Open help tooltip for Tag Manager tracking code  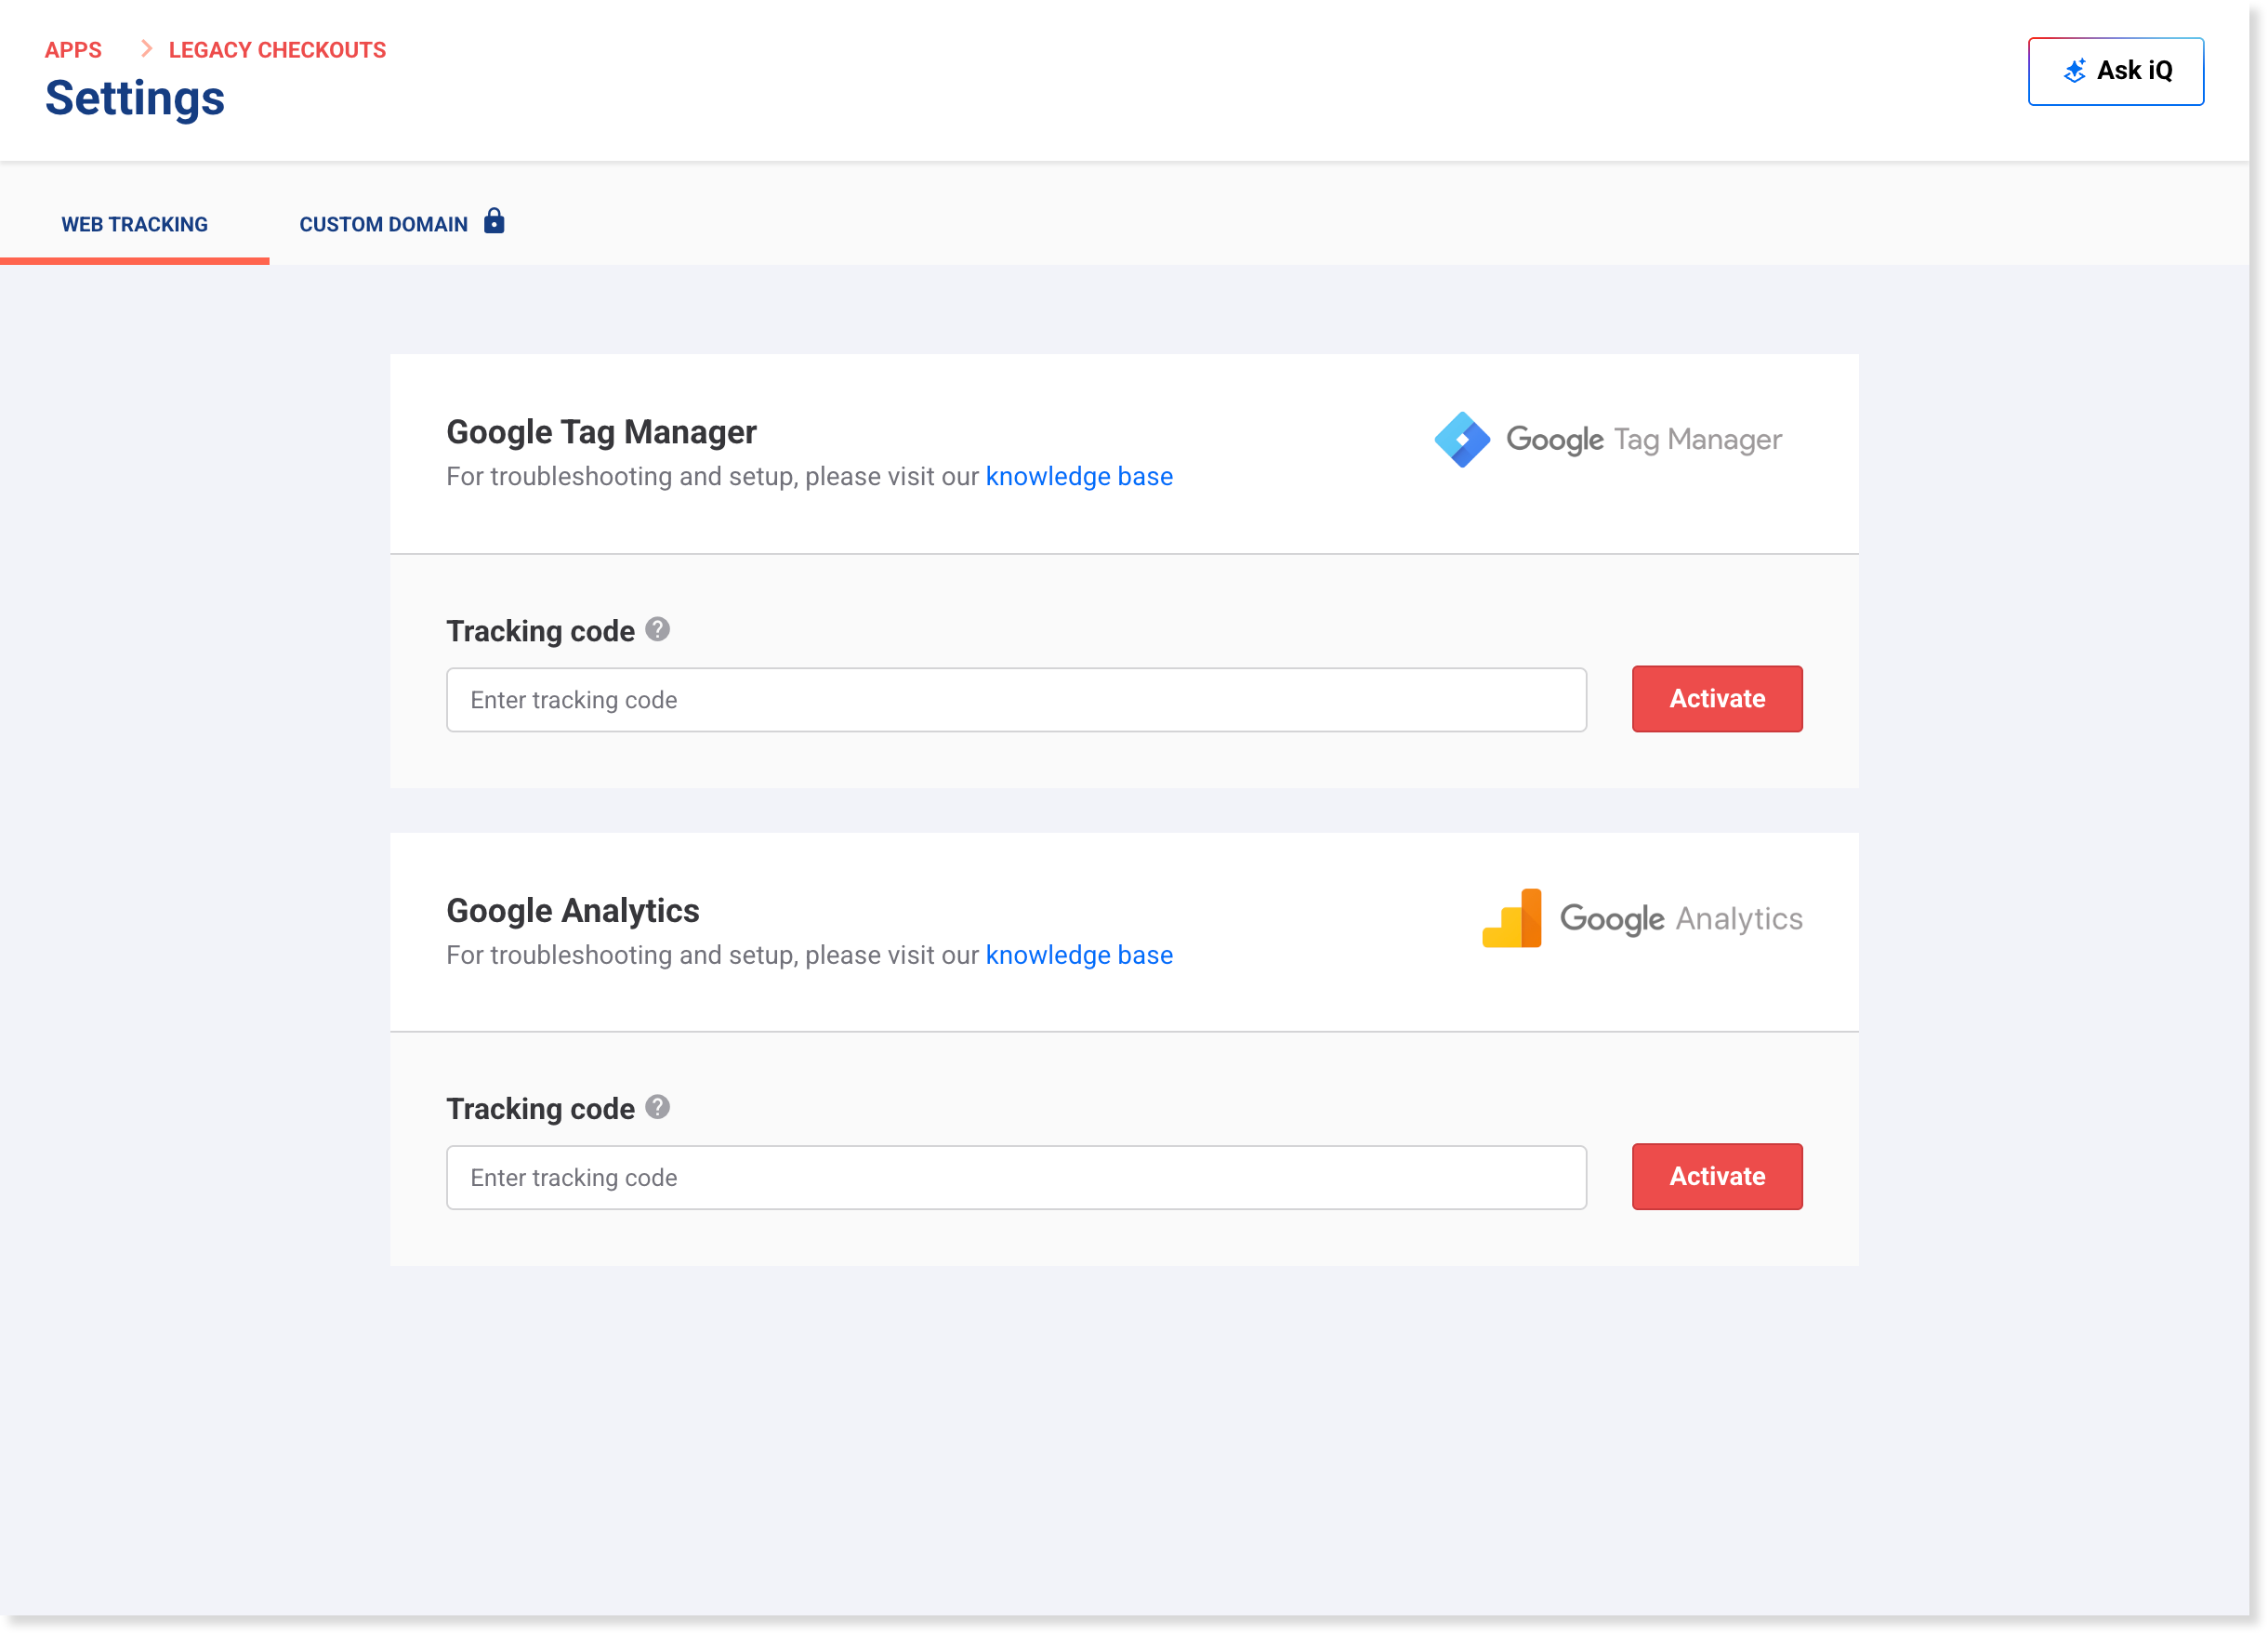tap(657, 630)
